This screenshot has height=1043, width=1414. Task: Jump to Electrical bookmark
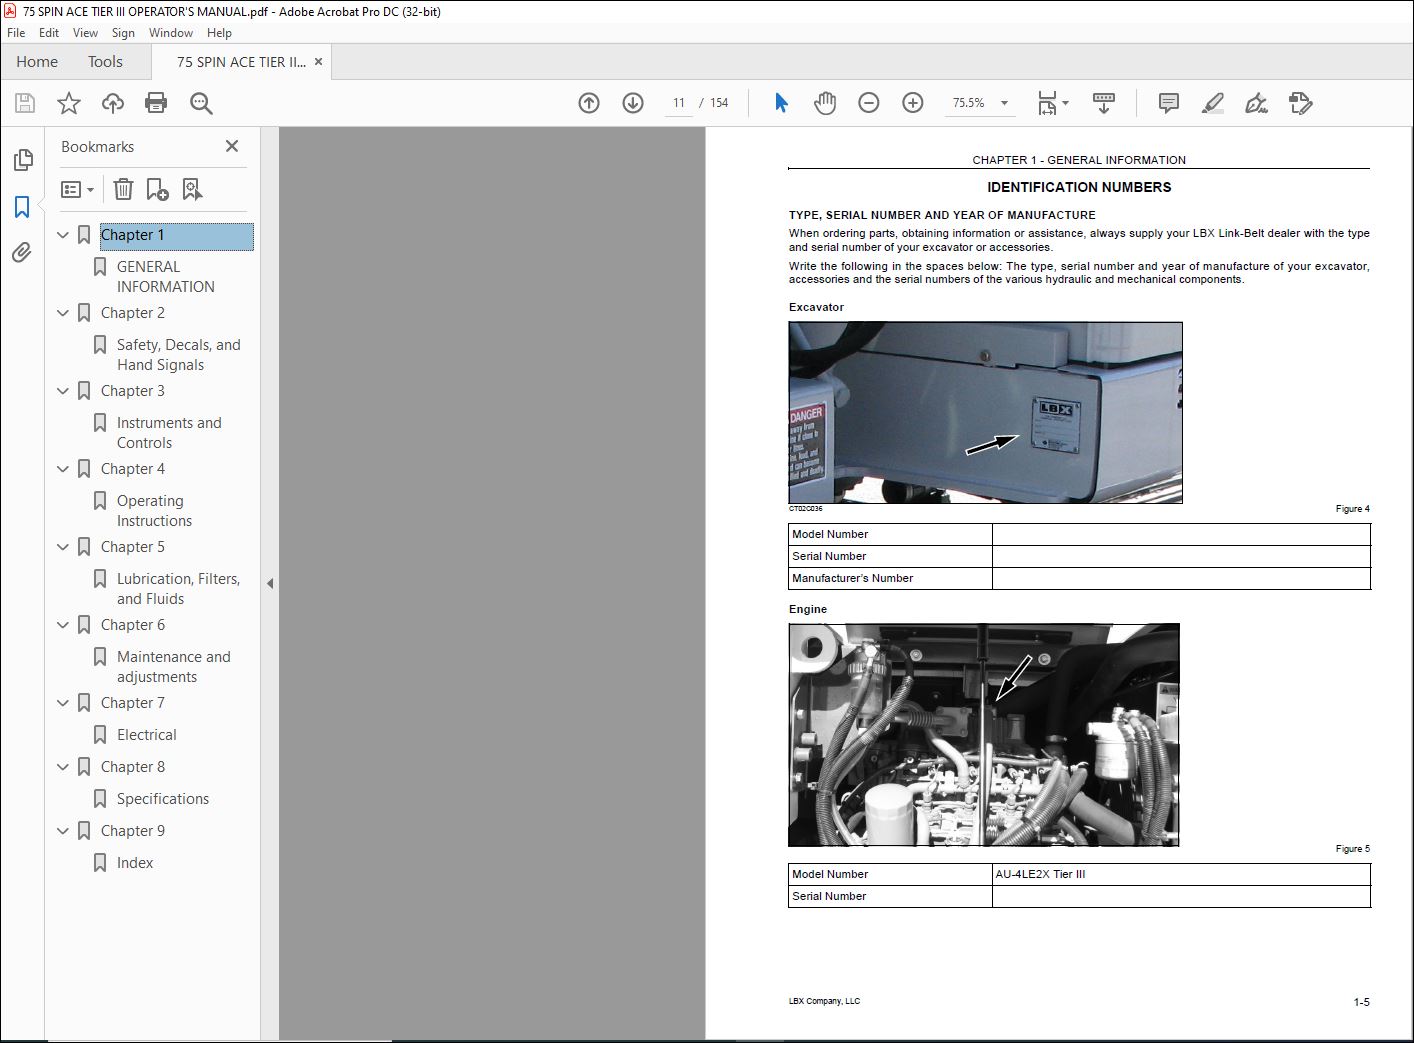tap(146, 735)
